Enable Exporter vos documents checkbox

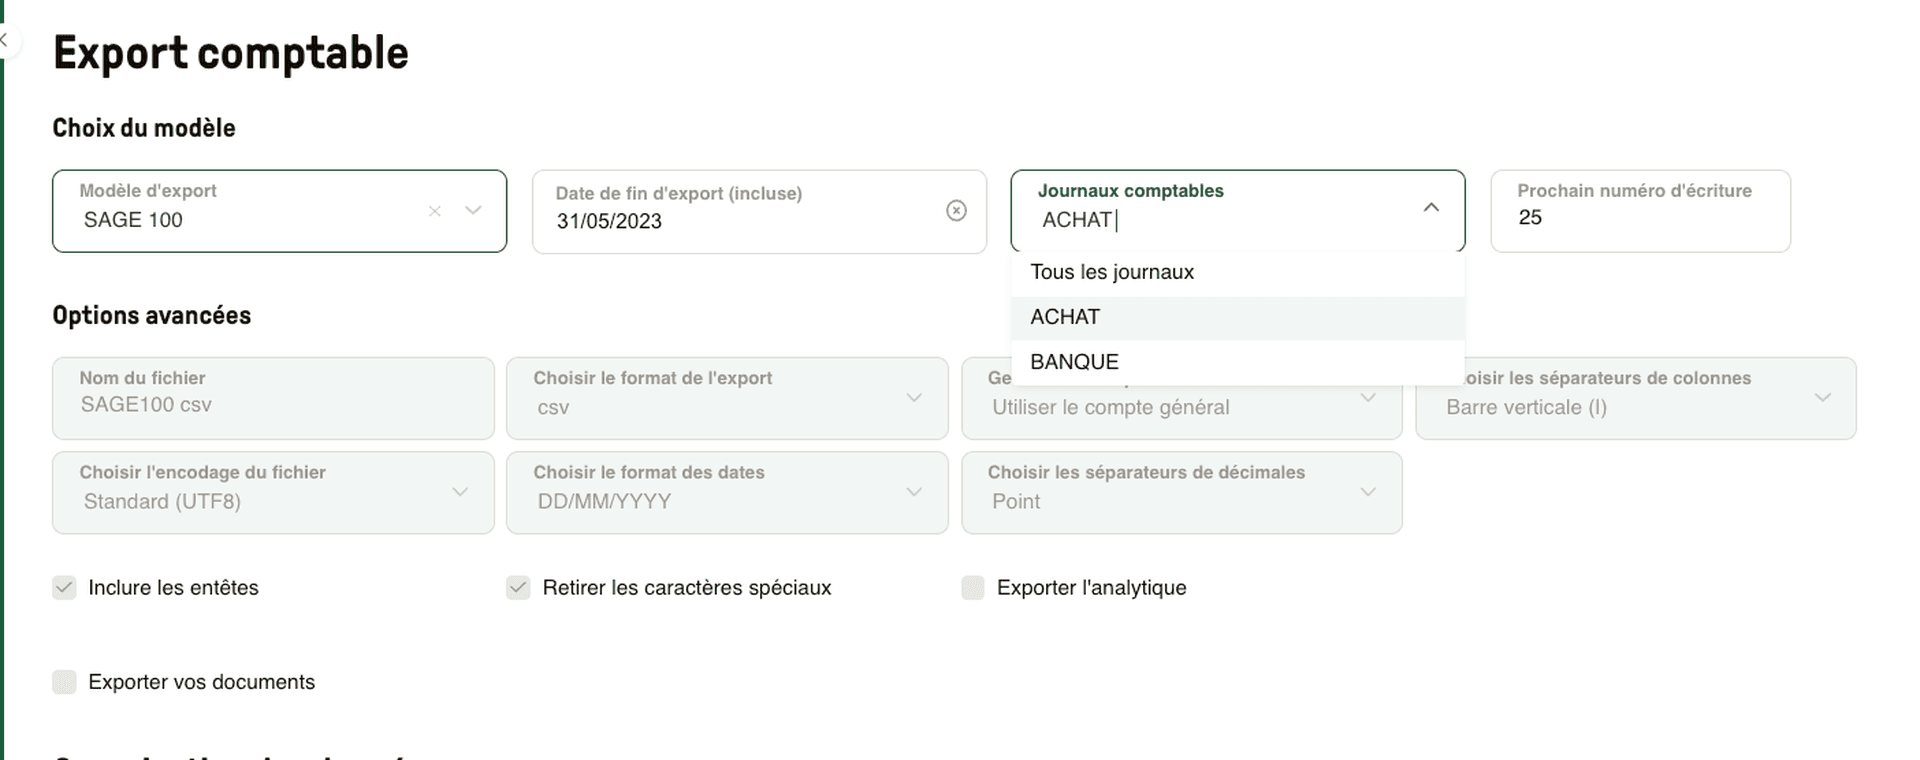pyautogui.click(x=64, y=682)
